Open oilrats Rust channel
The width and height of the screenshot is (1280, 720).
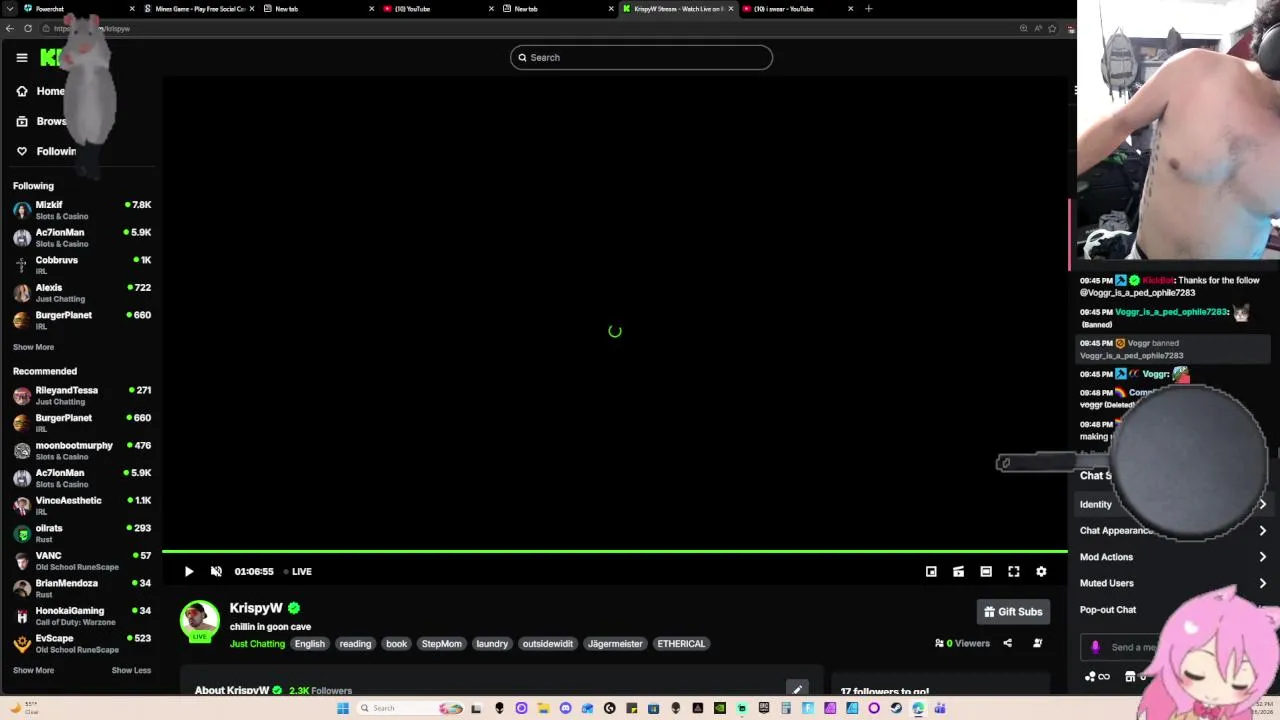(x=82, y=533)
